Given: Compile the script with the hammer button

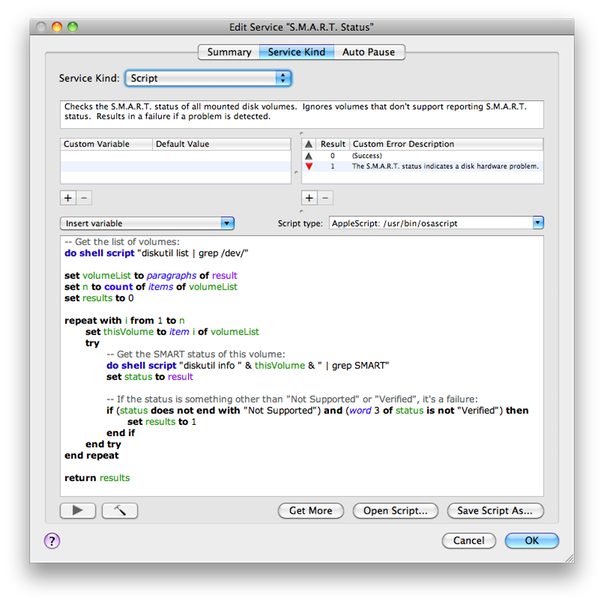Looking at the screenshot, I should point(120,510).
